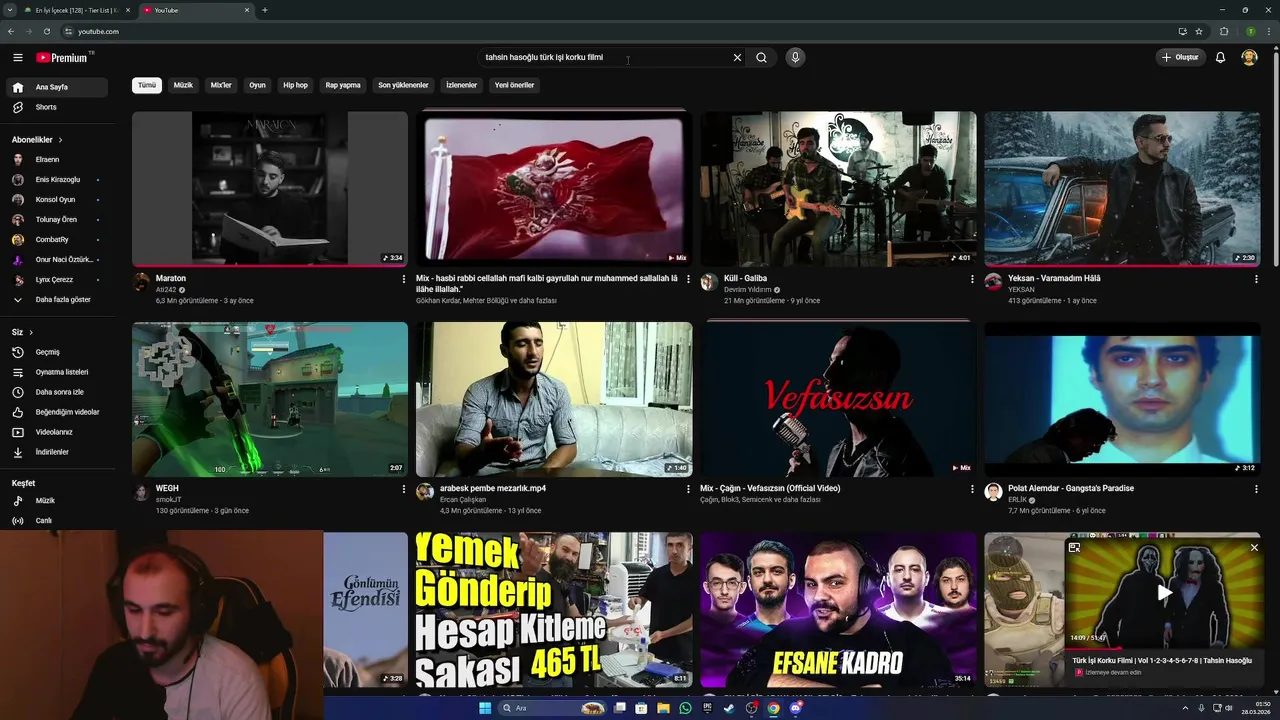Image resolution: width=1280 pixels, height=720 pixels.
Task: Open the three-dot menu for Maraton video
Action: tap(404, 279)
